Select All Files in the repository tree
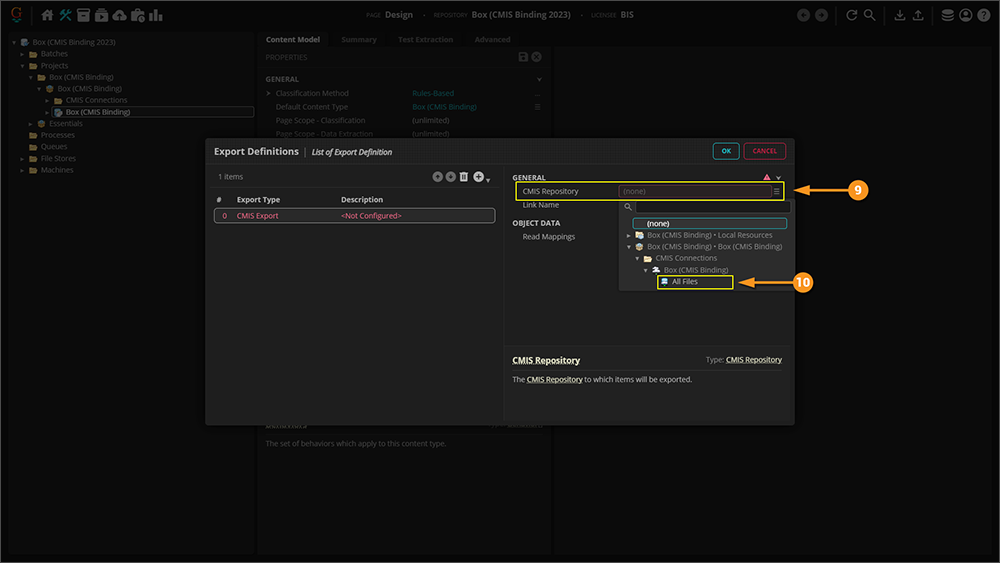 684,282
